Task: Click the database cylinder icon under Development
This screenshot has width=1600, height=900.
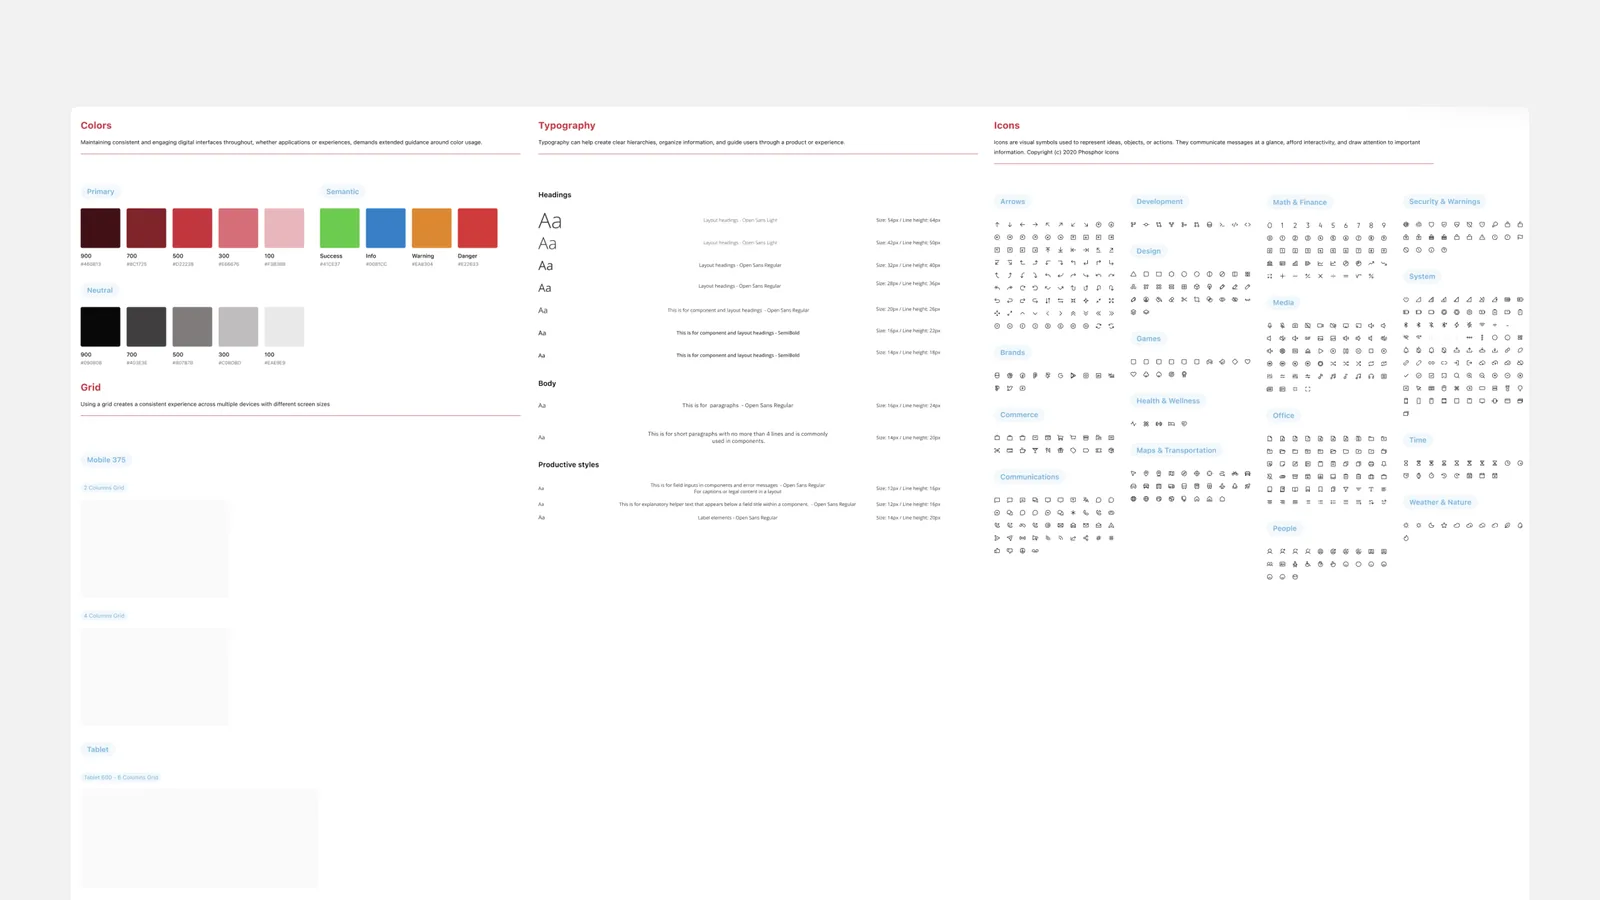Action: (1209, 225)
